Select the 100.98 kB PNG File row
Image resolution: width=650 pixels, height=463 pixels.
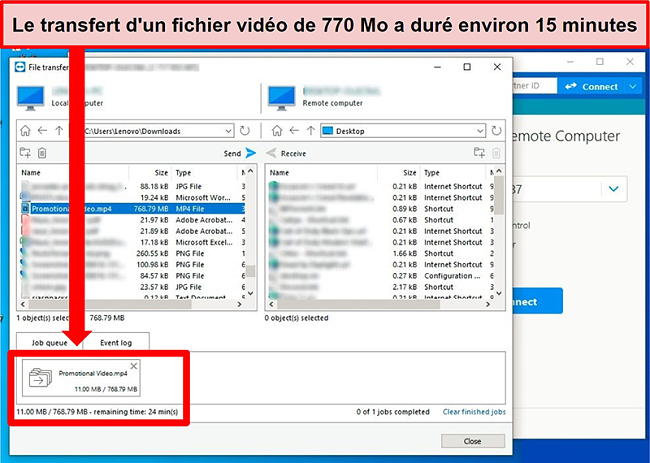tap(133, 264)
